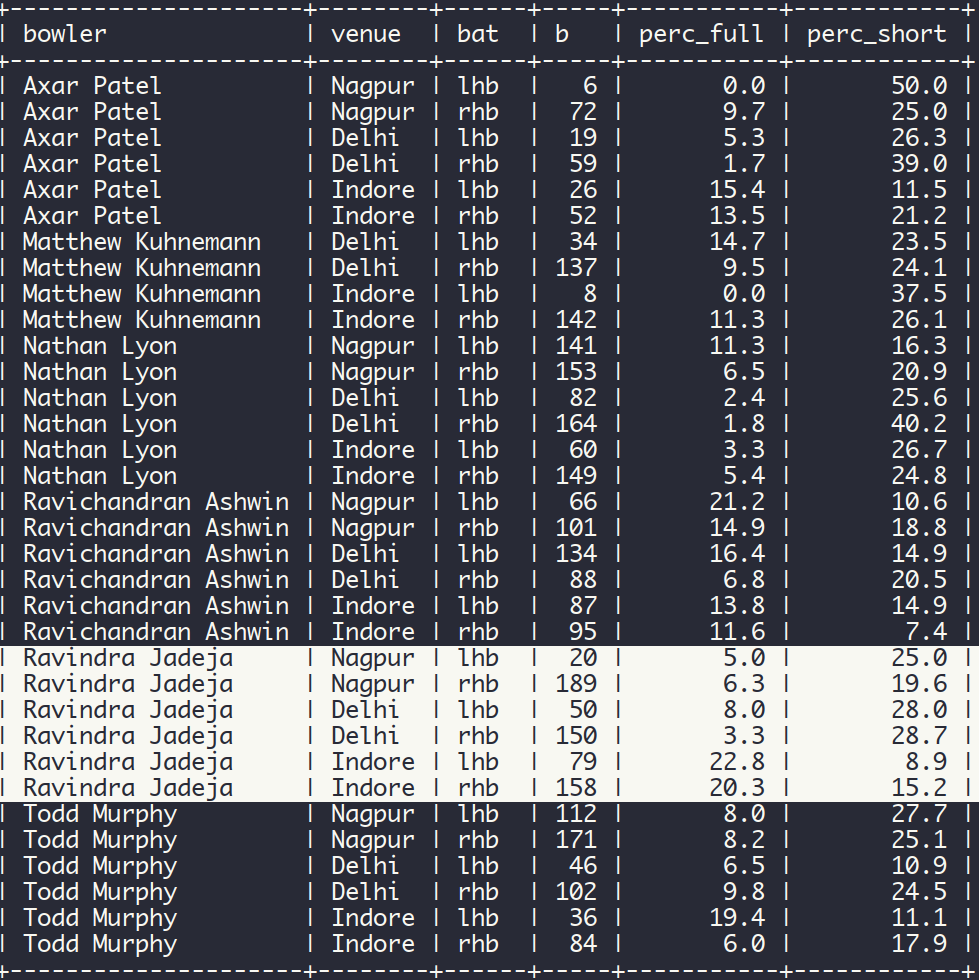The width and height of the screenshot is (979, 980).
Task: Click the perc_short value 18.8
Action: [x=919, y=528]
